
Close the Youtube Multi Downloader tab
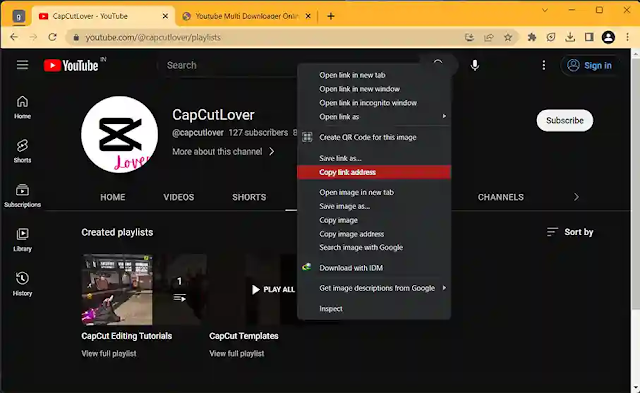pos(308,16)
